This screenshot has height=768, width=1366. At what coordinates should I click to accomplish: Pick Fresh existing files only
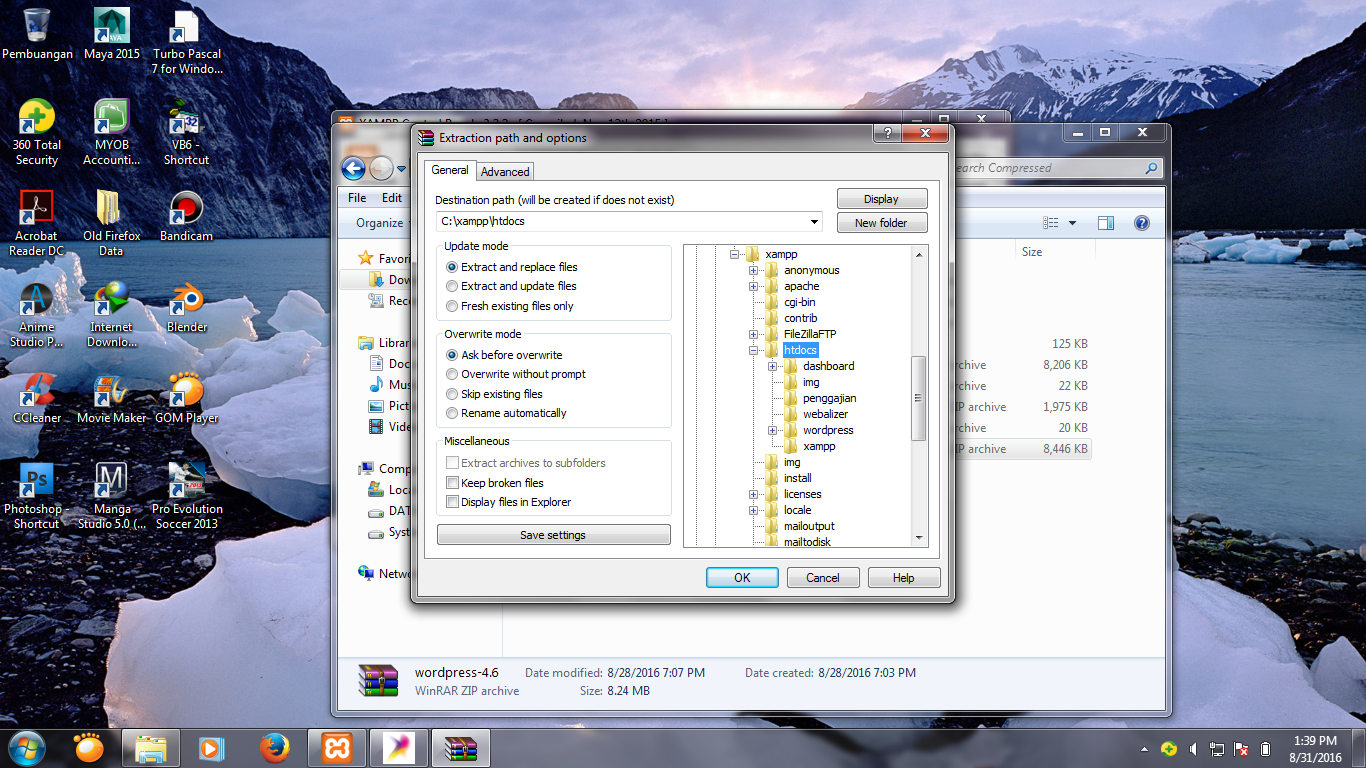510,306
